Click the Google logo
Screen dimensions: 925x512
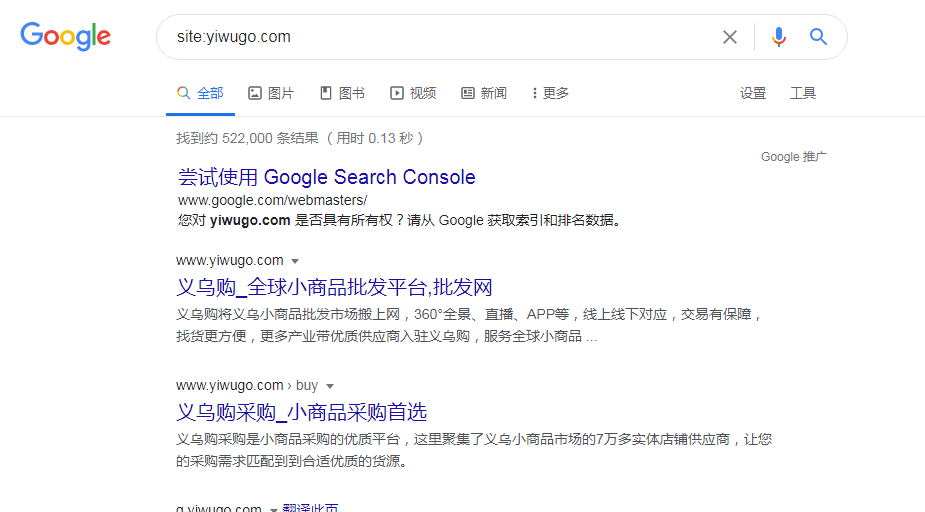tap(66, 37)
